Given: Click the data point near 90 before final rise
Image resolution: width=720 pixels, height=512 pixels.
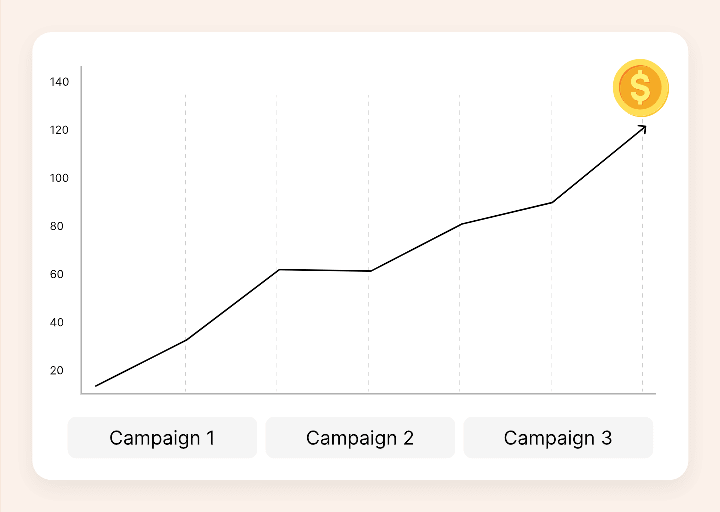Looking at the screenshot, I should 552,202.
